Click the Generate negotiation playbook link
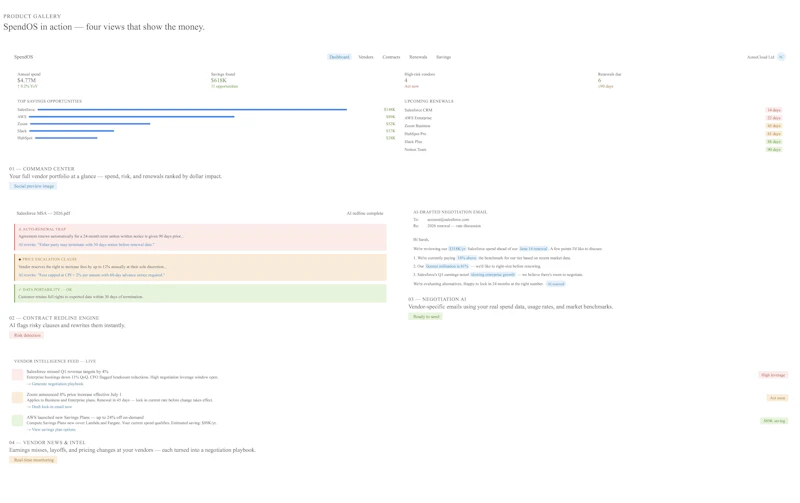The width and height of the screenshot is (800, 503). pyautogui.click(x=55, y=384)
